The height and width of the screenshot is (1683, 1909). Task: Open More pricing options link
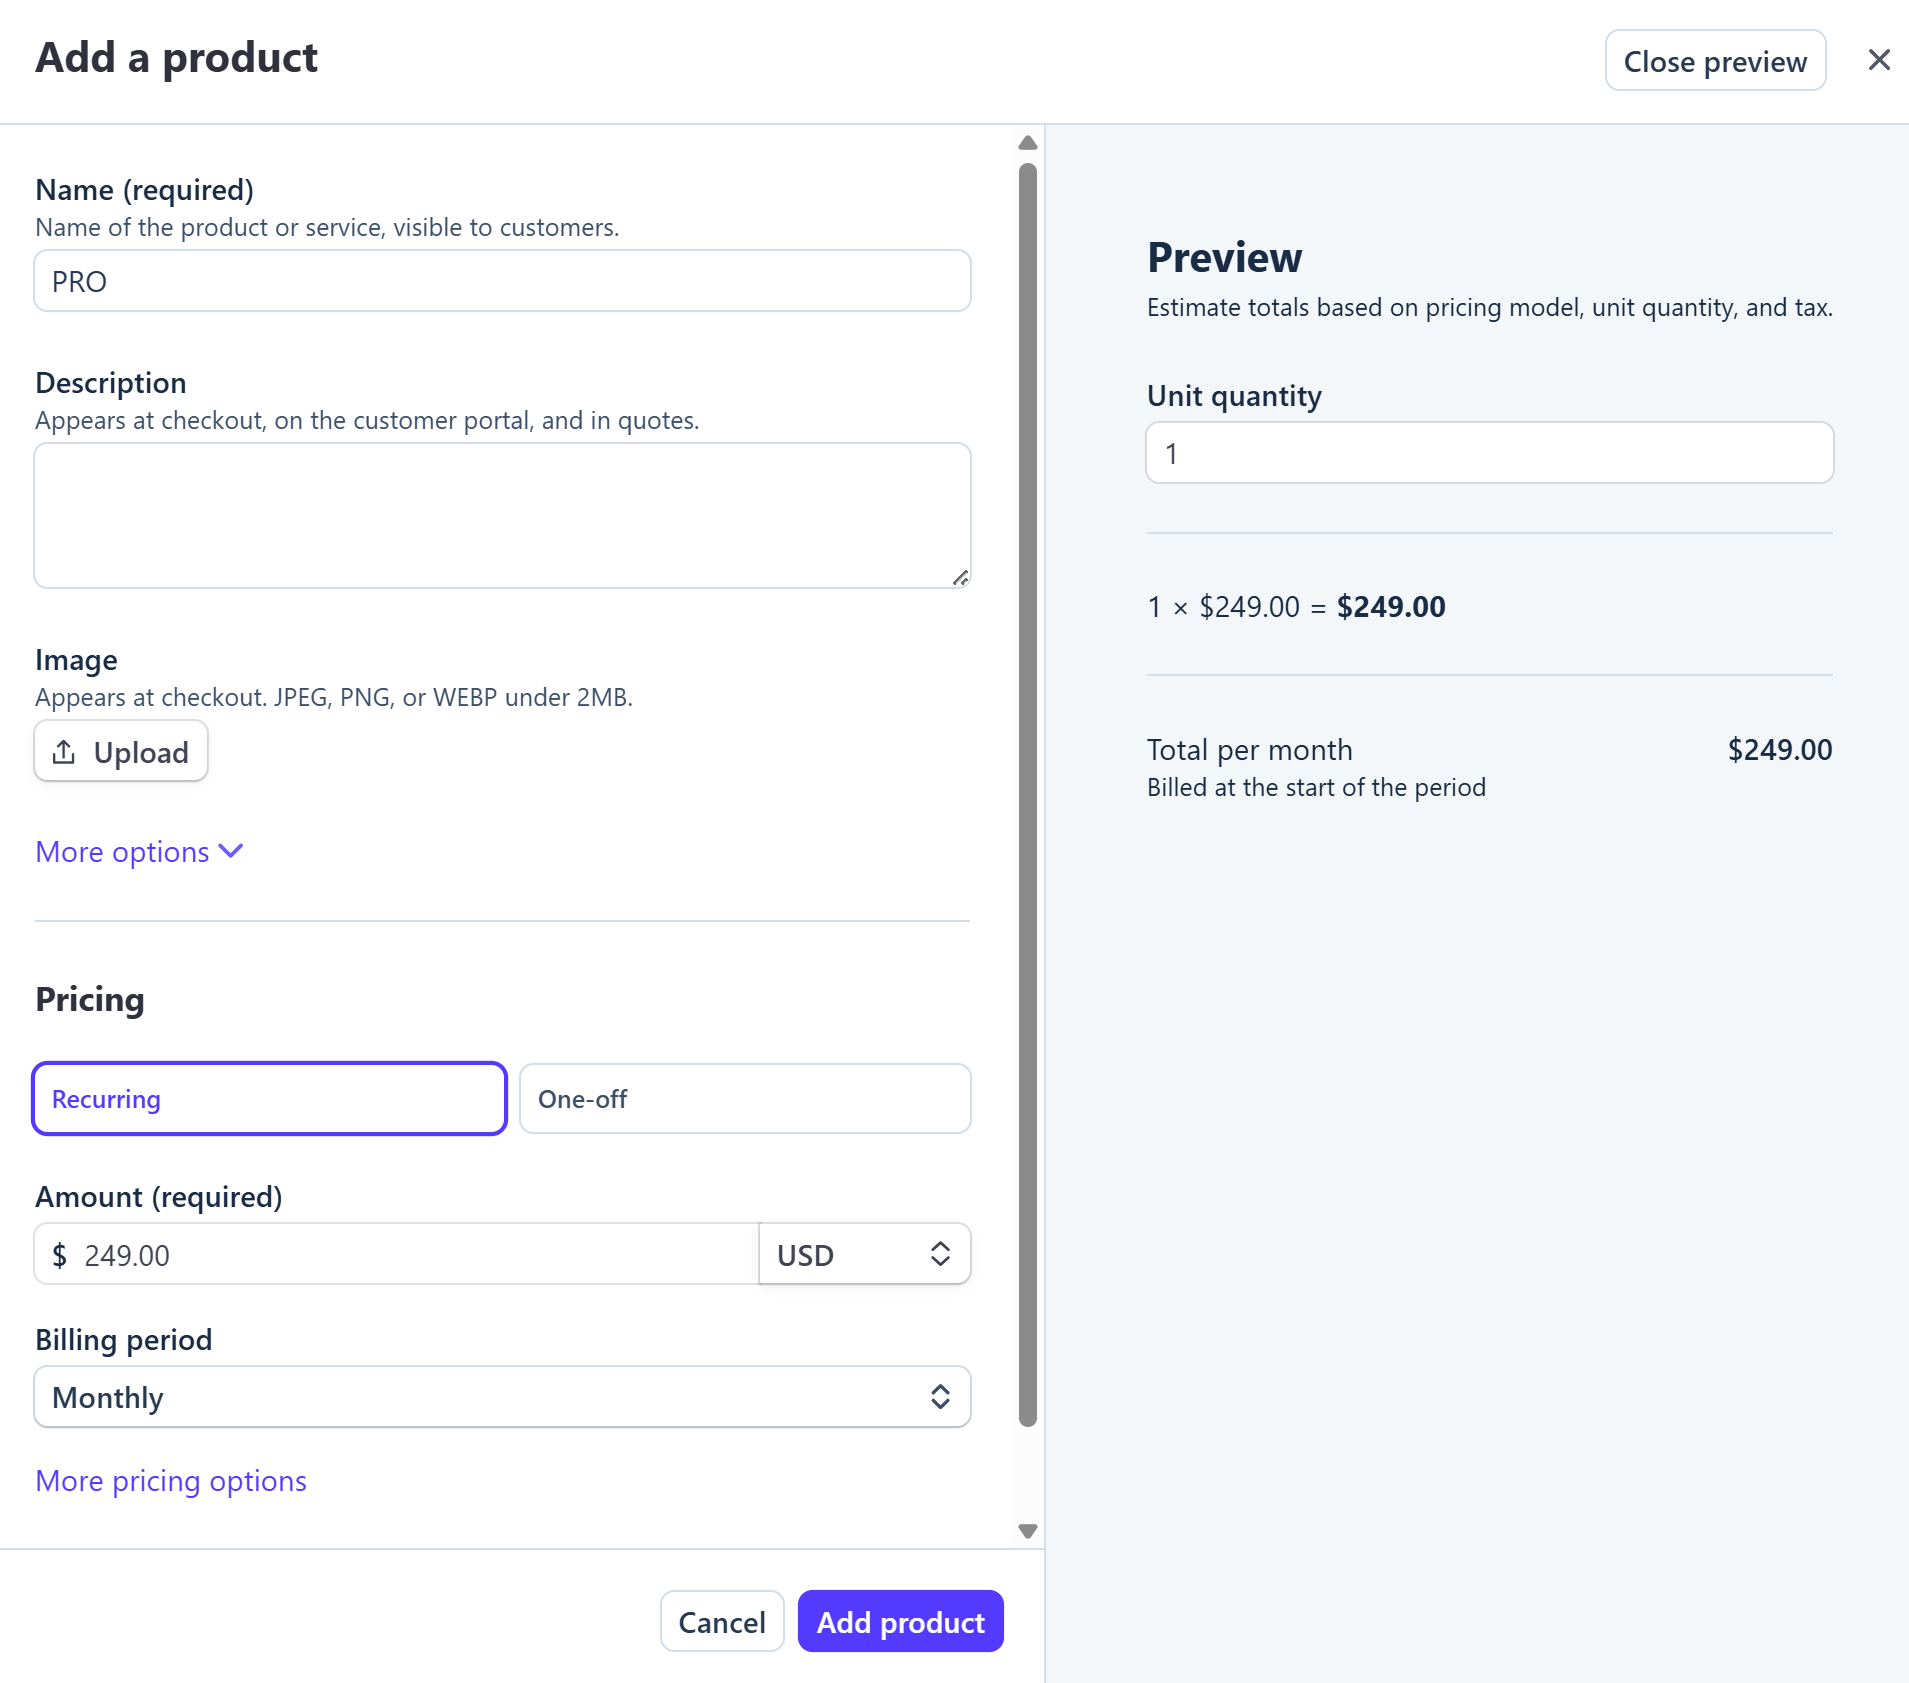point(171,1481)
